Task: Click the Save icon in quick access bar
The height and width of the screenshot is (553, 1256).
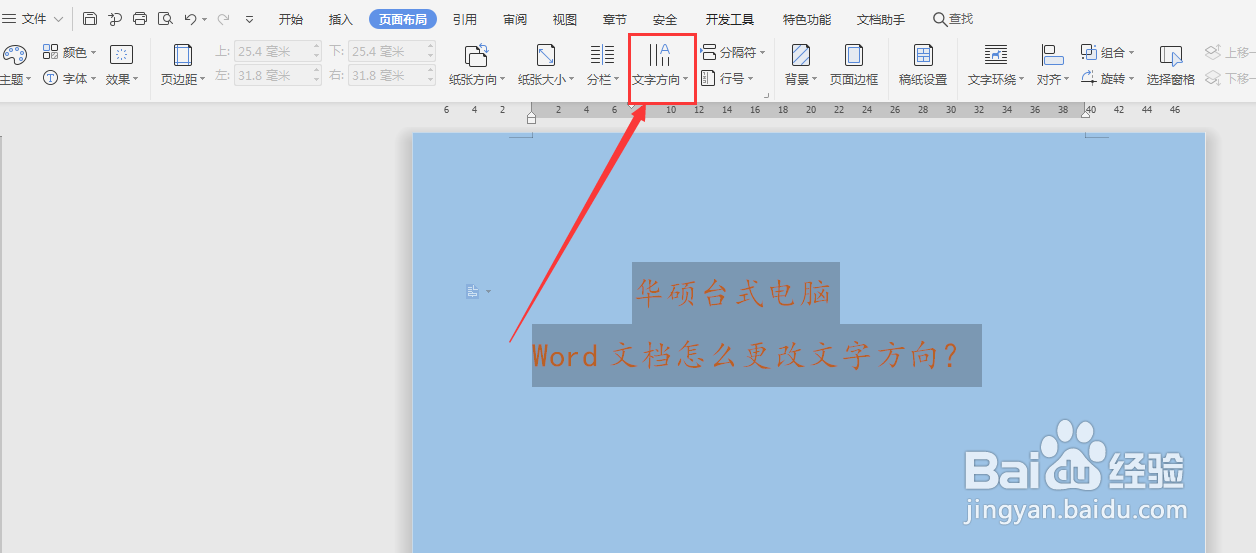Action: [x=90, y=19]
